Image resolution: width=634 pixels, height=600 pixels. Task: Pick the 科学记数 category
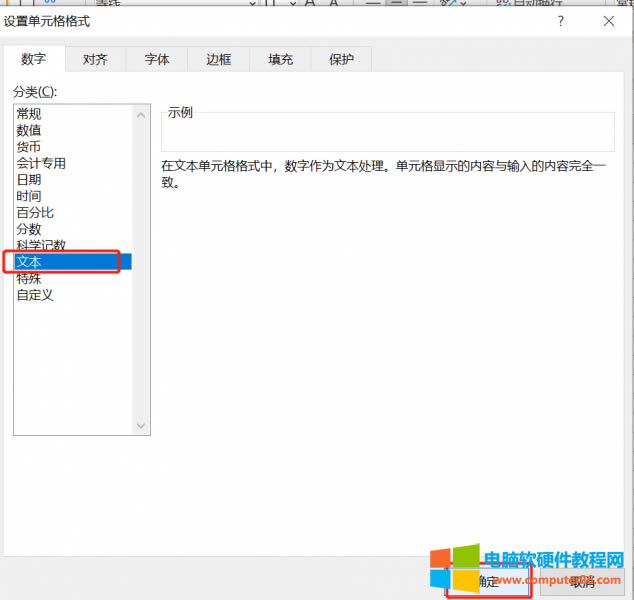41,246
